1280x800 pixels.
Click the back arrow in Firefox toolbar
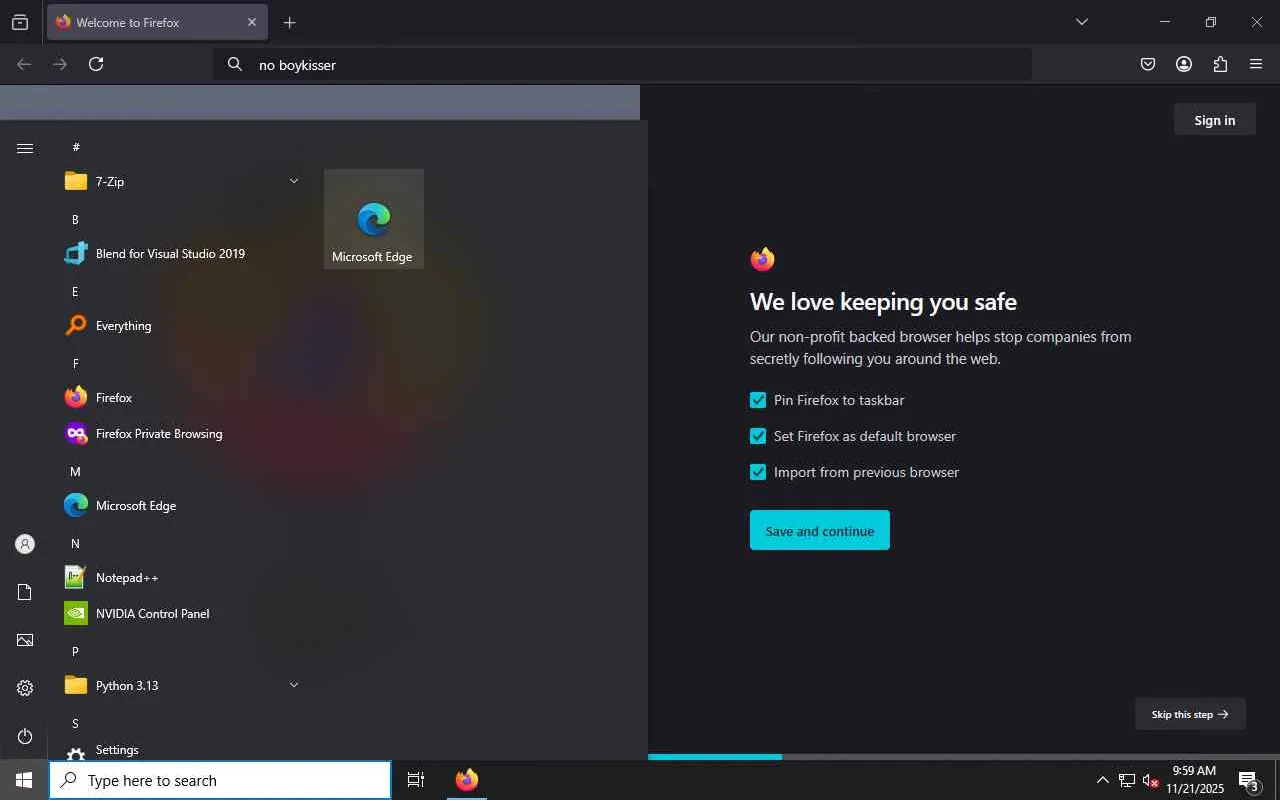pyautogui.click(x=24, y=64)
